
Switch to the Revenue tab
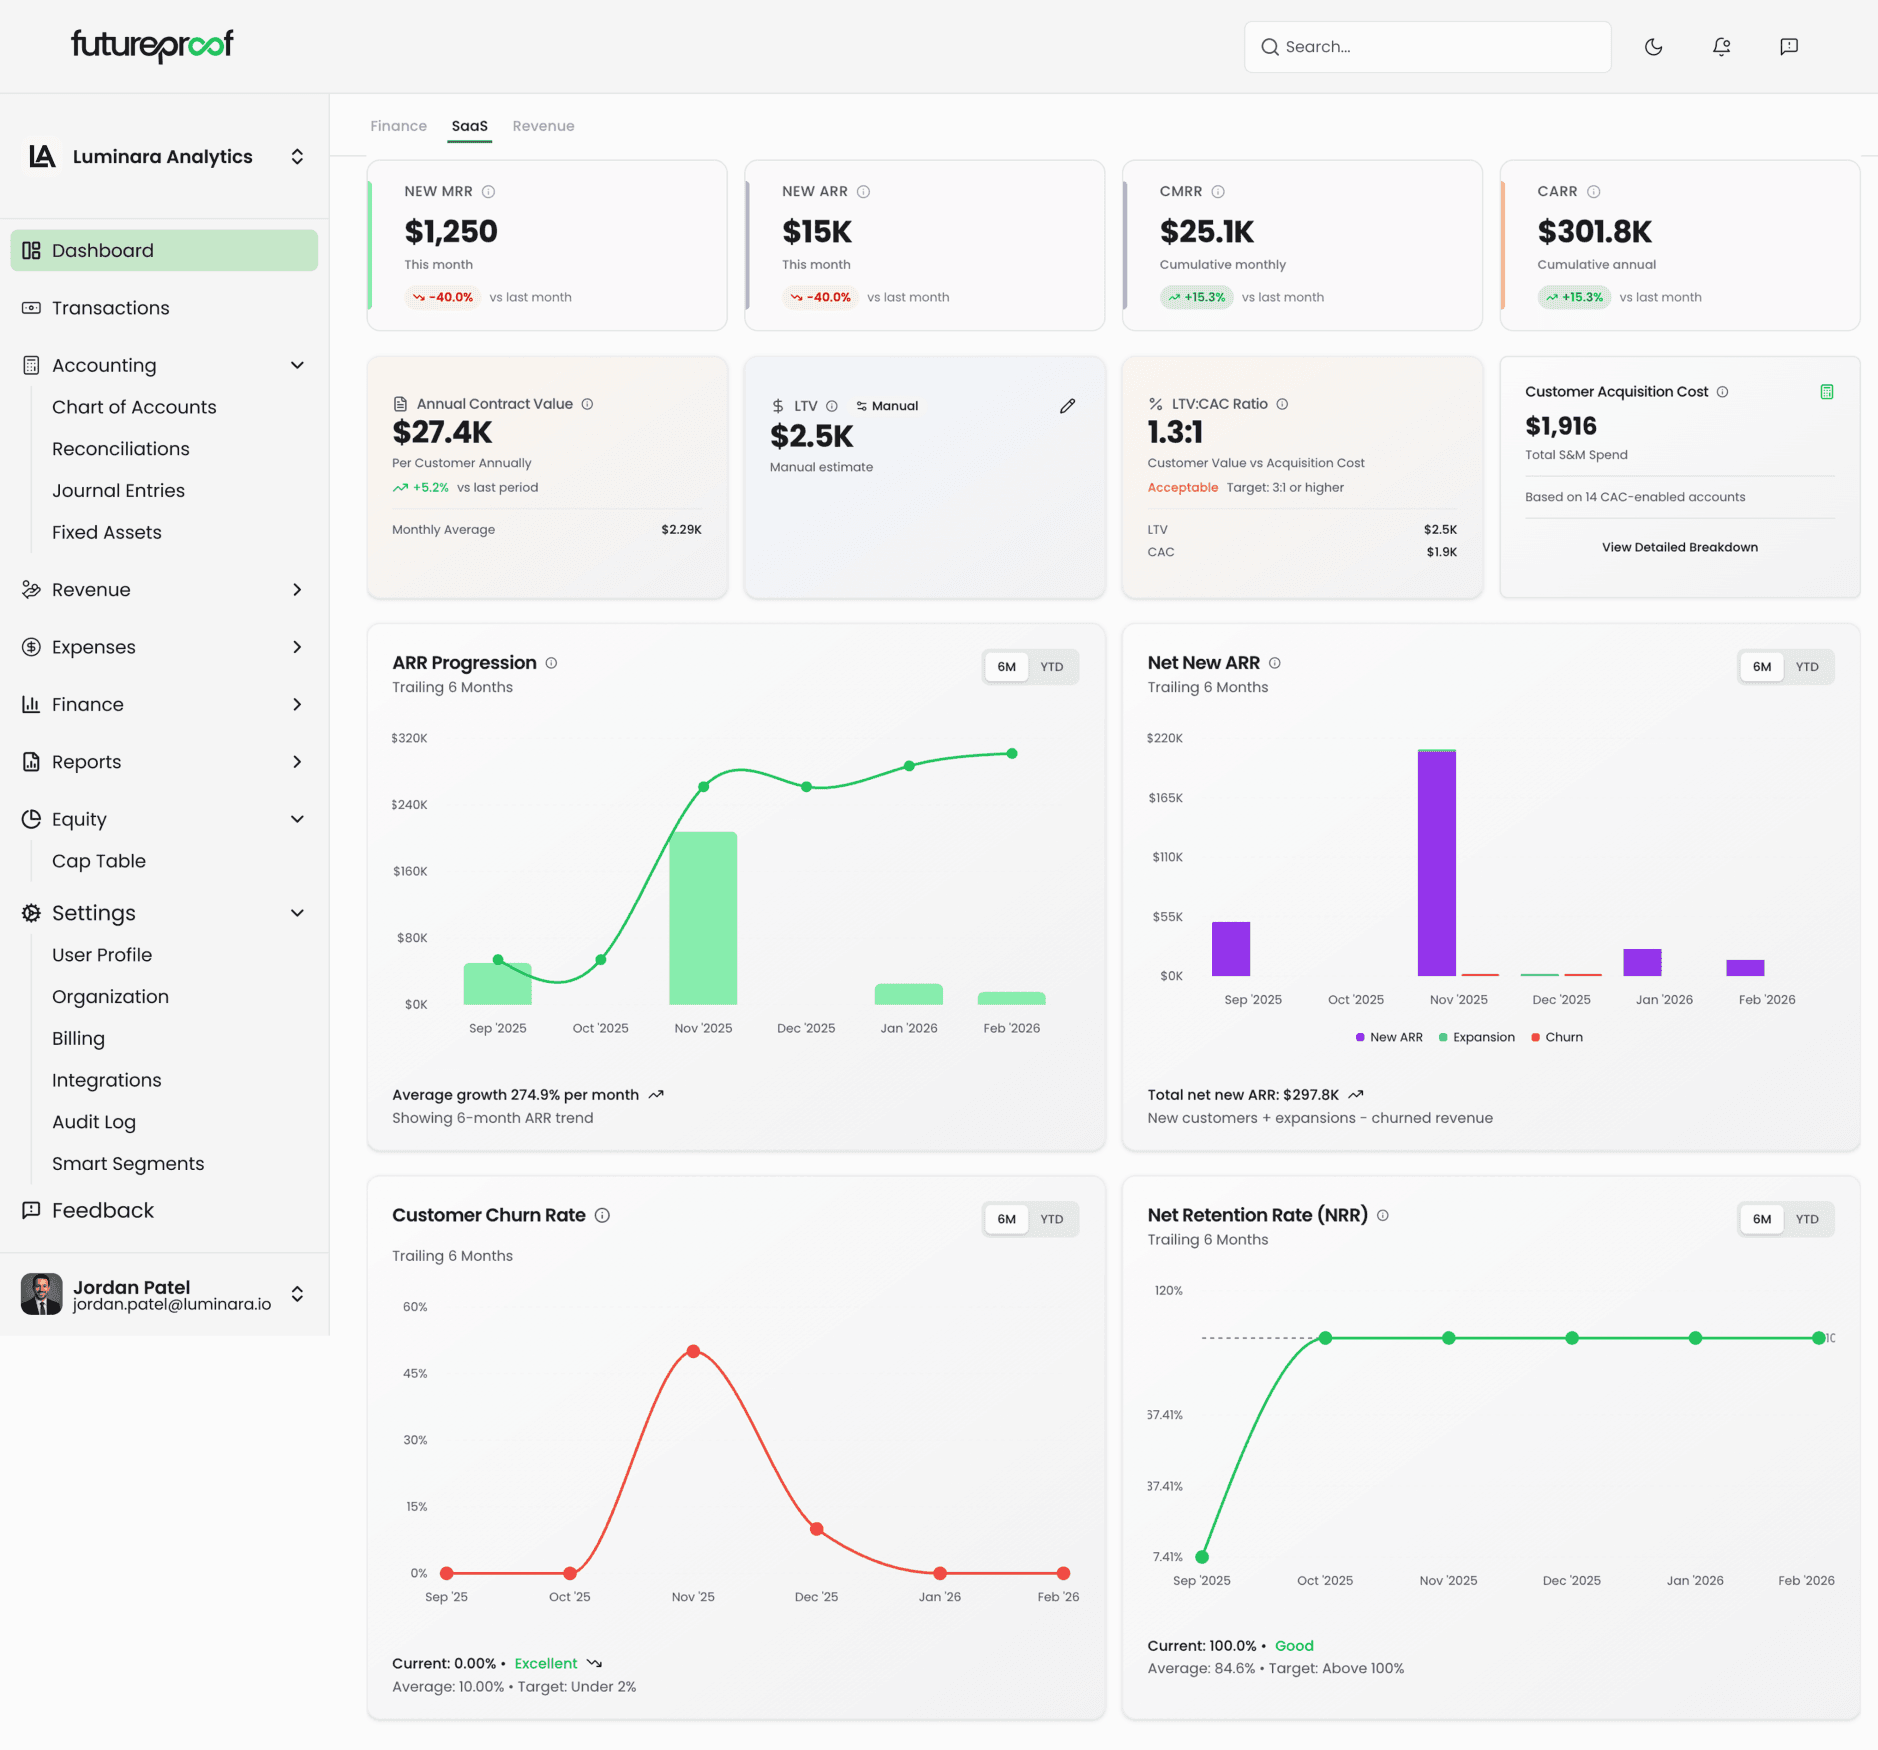tap(543, 125)
